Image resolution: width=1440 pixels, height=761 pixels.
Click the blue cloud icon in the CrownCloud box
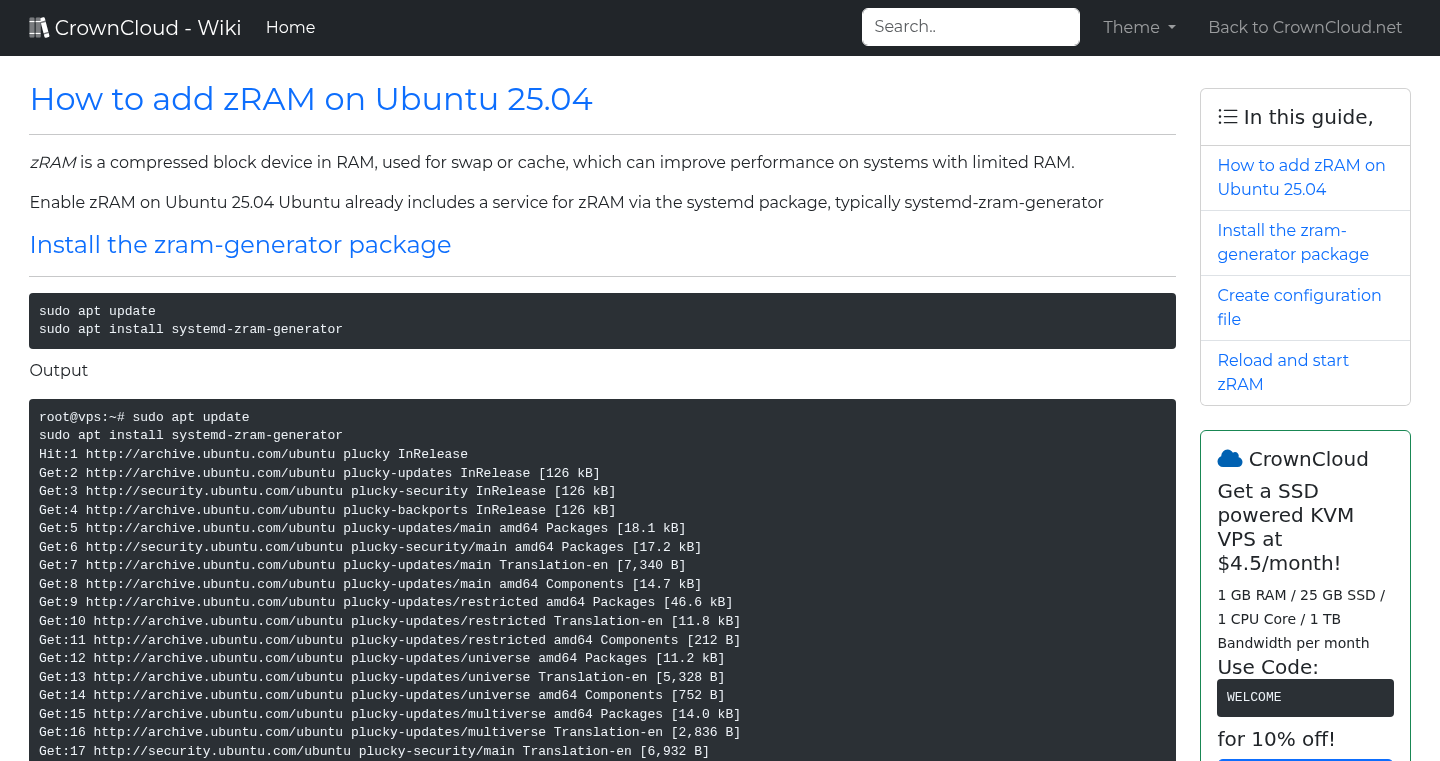pos(1229,458)
